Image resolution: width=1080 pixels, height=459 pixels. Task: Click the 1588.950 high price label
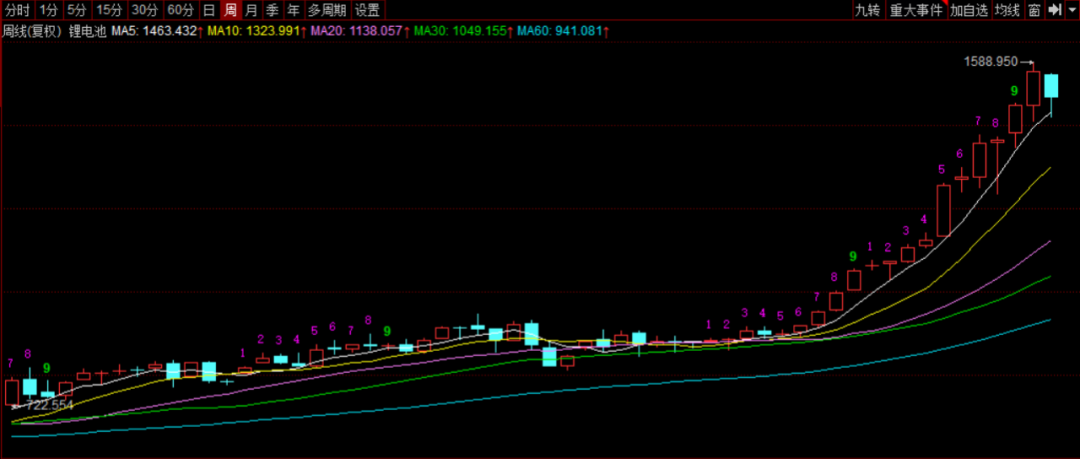[x=990, y=61]
